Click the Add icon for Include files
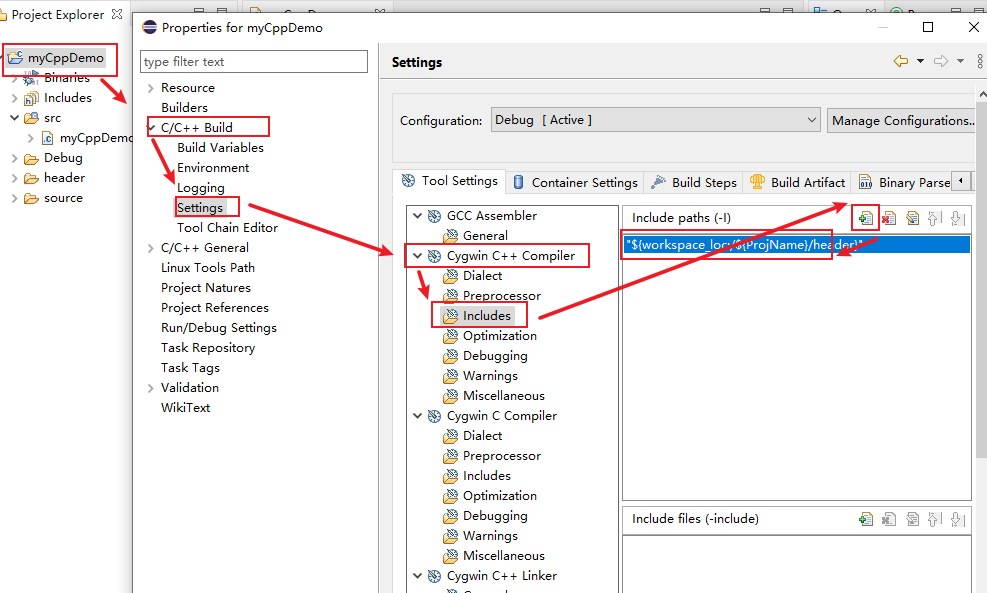The height and width of the screenshot is (593, 987). (x=865, y=518)
